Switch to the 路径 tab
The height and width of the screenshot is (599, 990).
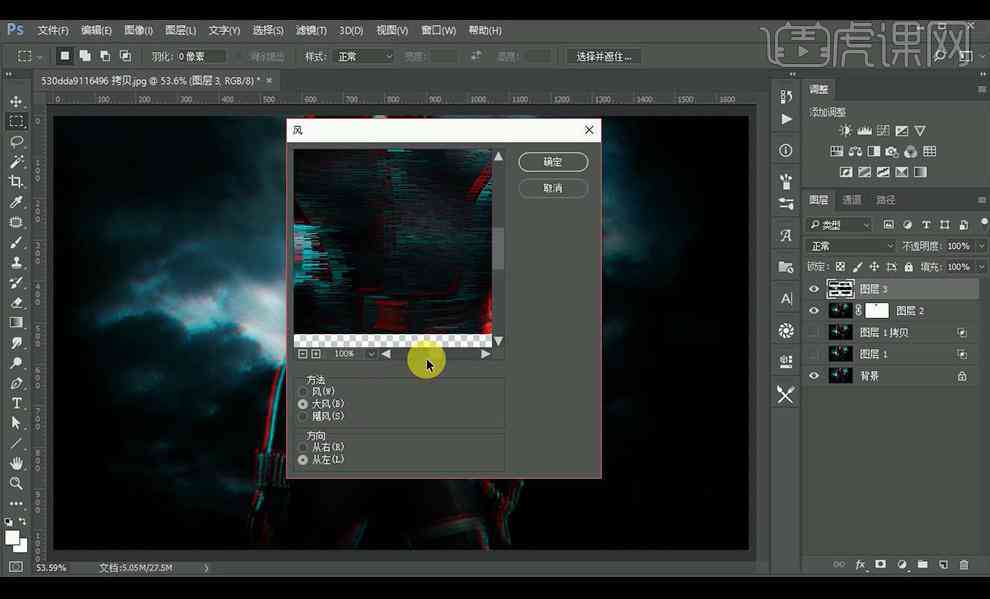[x=886, y=200]
